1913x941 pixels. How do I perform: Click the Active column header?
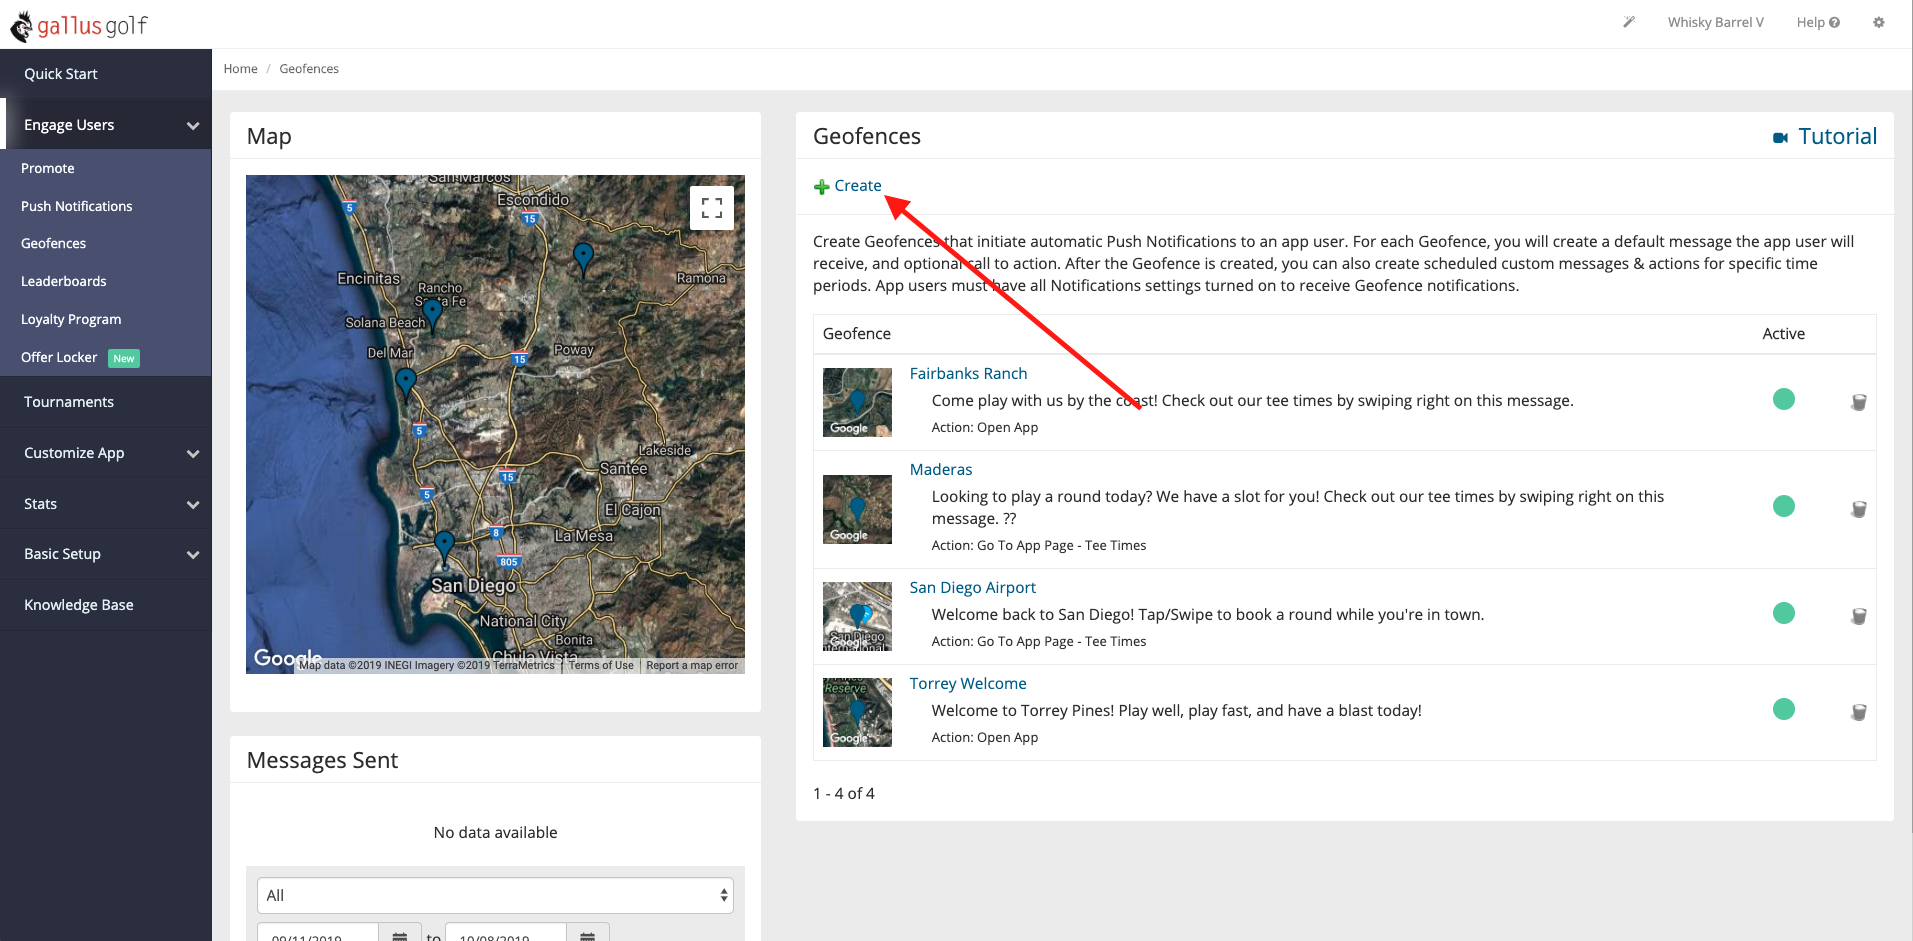click(1784, 334)
